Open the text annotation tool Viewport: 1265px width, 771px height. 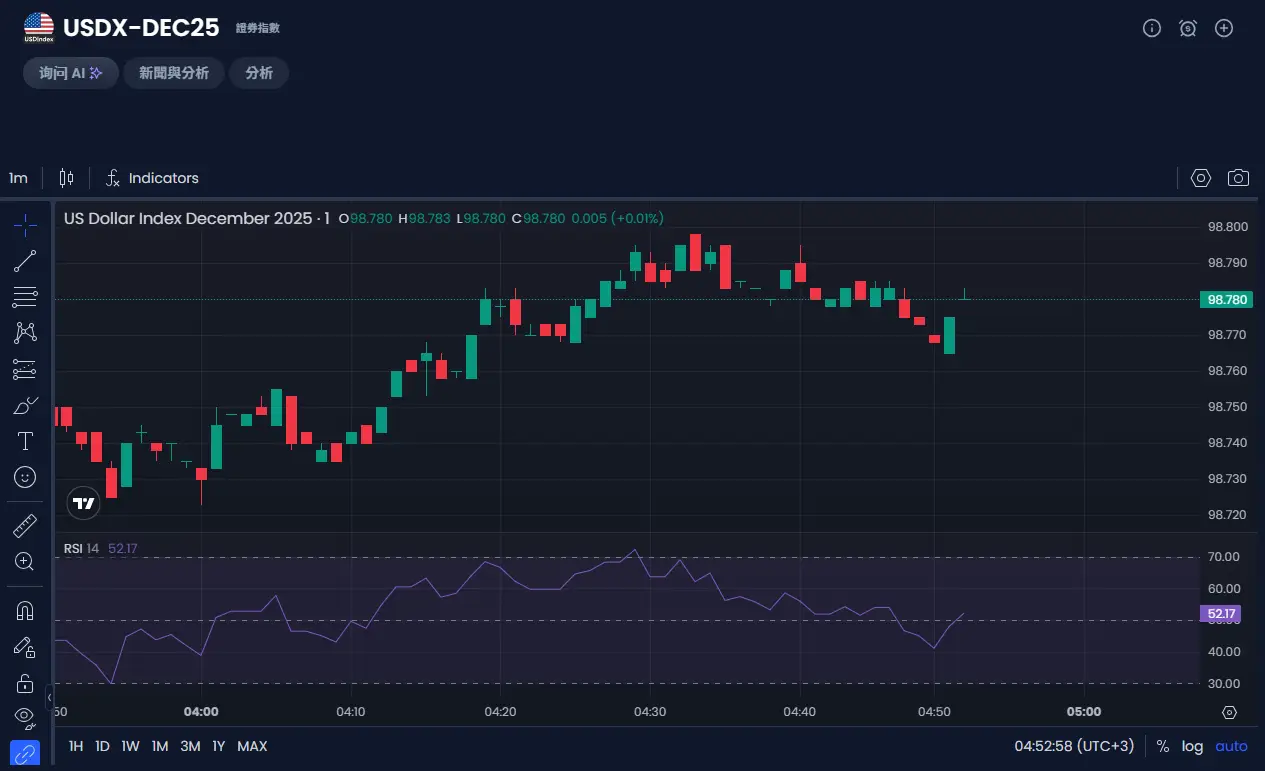point(25,441)
